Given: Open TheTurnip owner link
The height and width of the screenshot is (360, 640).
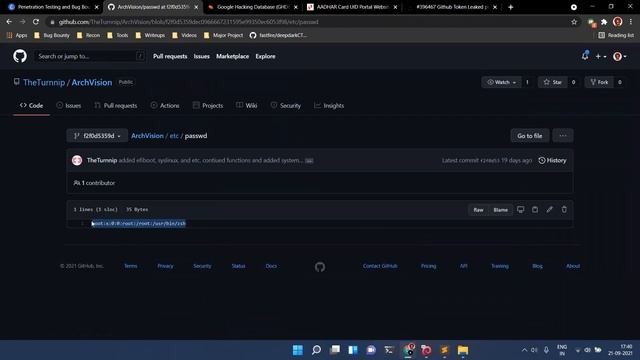Looking at the screenshot, I should 44,82.
